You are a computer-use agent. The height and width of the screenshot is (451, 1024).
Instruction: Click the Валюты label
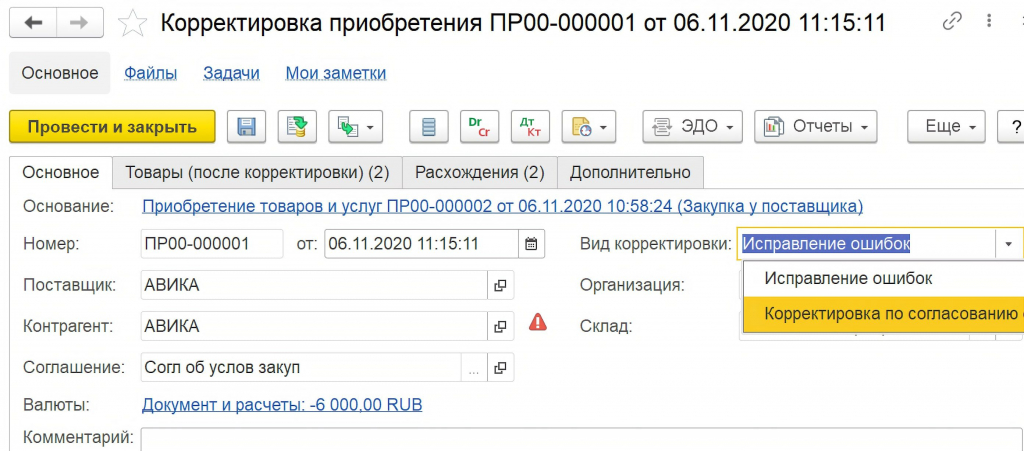pos(56,405)
